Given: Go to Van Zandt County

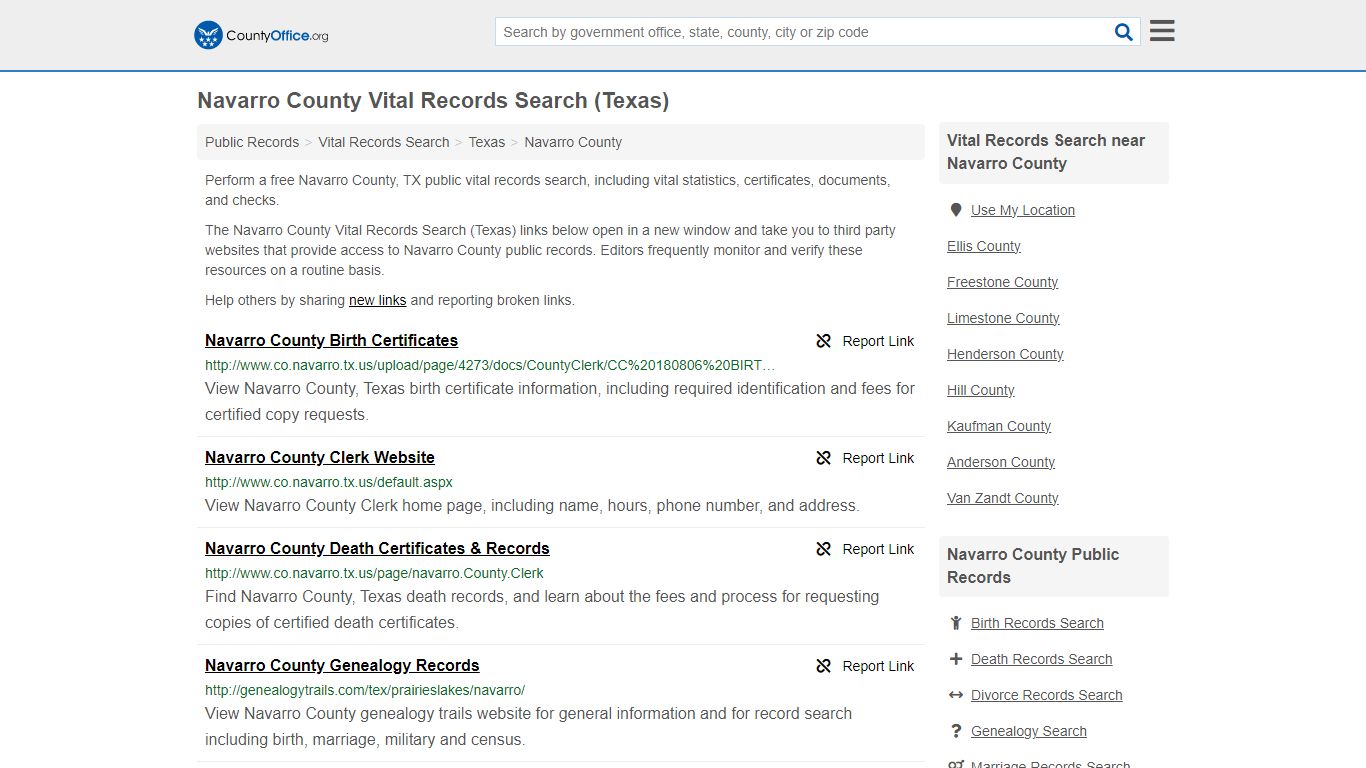Looking at the screenshot, I should 1003,498.
